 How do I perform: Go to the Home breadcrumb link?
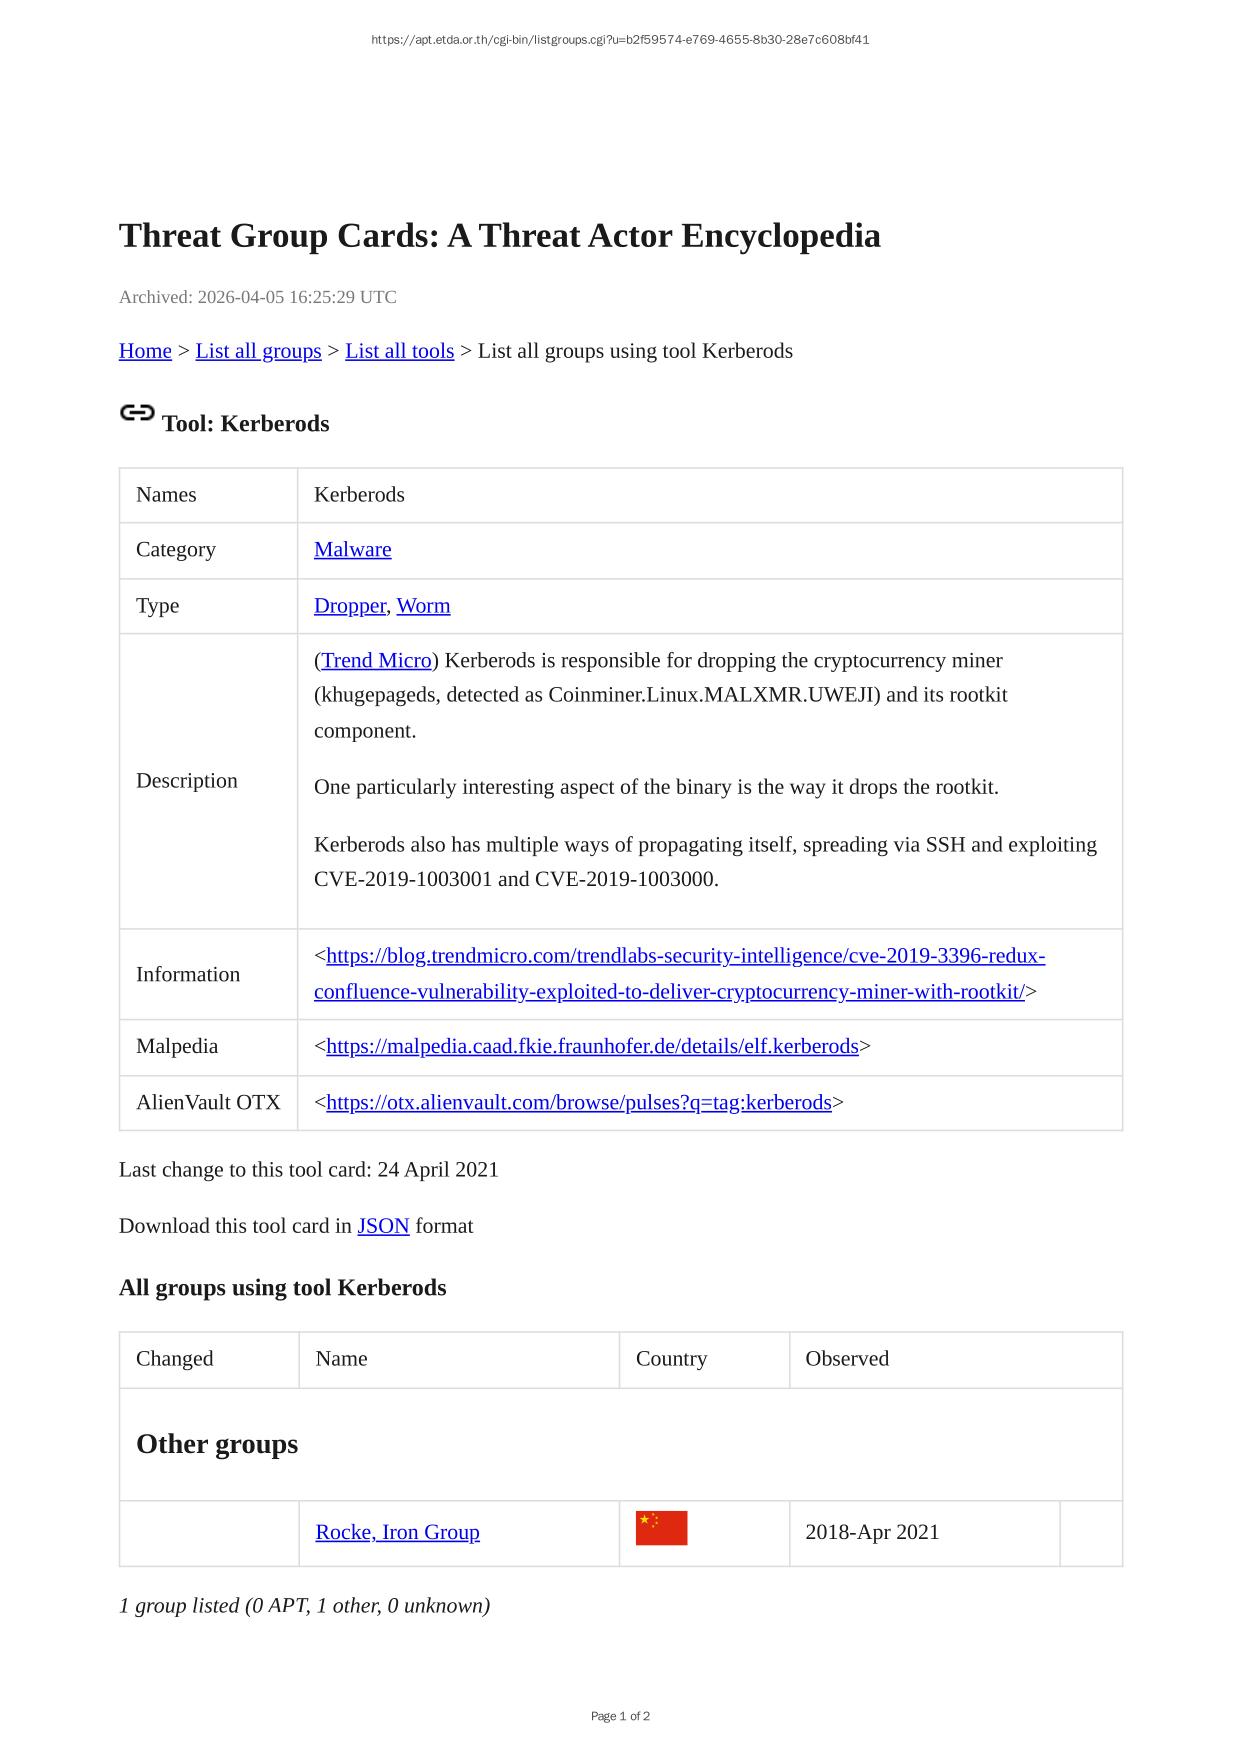coord(145,351)
